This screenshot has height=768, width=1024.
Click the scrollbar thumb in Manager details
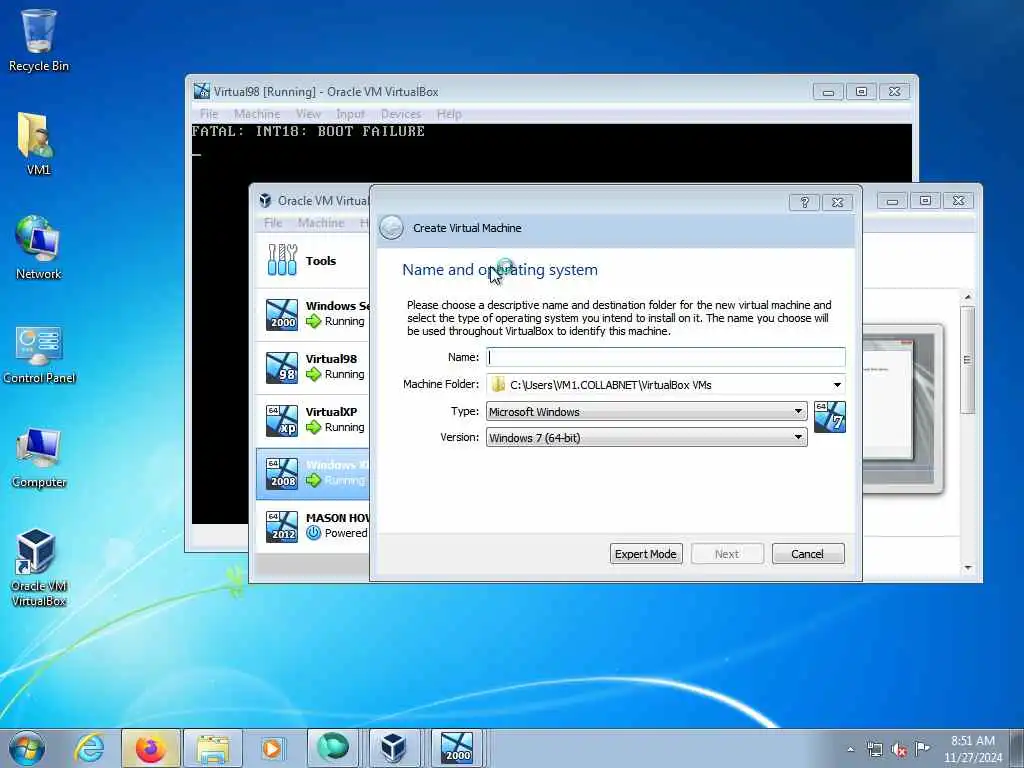click(x=968, y=359)
